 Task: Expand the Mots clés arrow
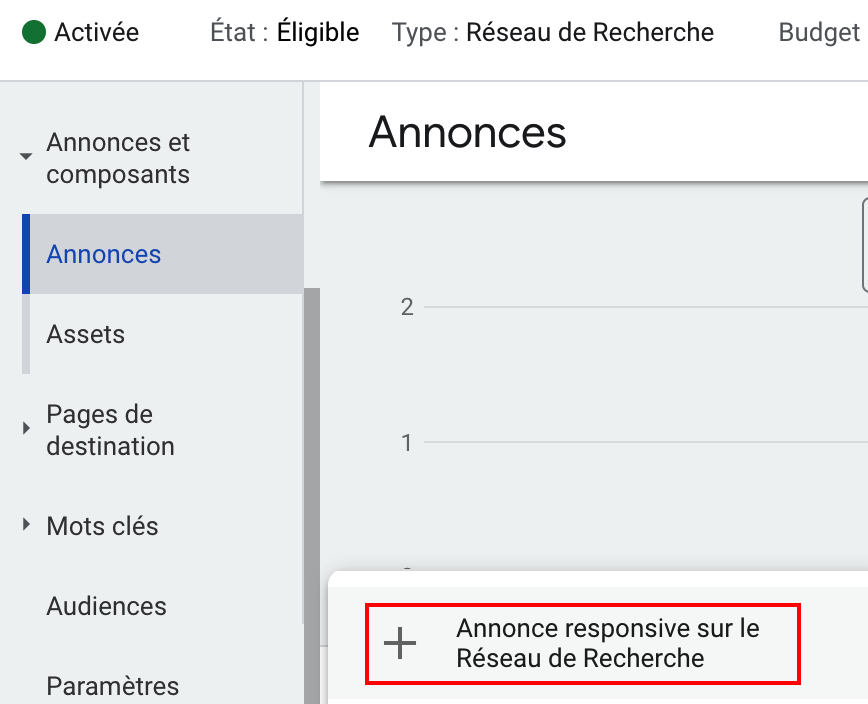(26, 525)
